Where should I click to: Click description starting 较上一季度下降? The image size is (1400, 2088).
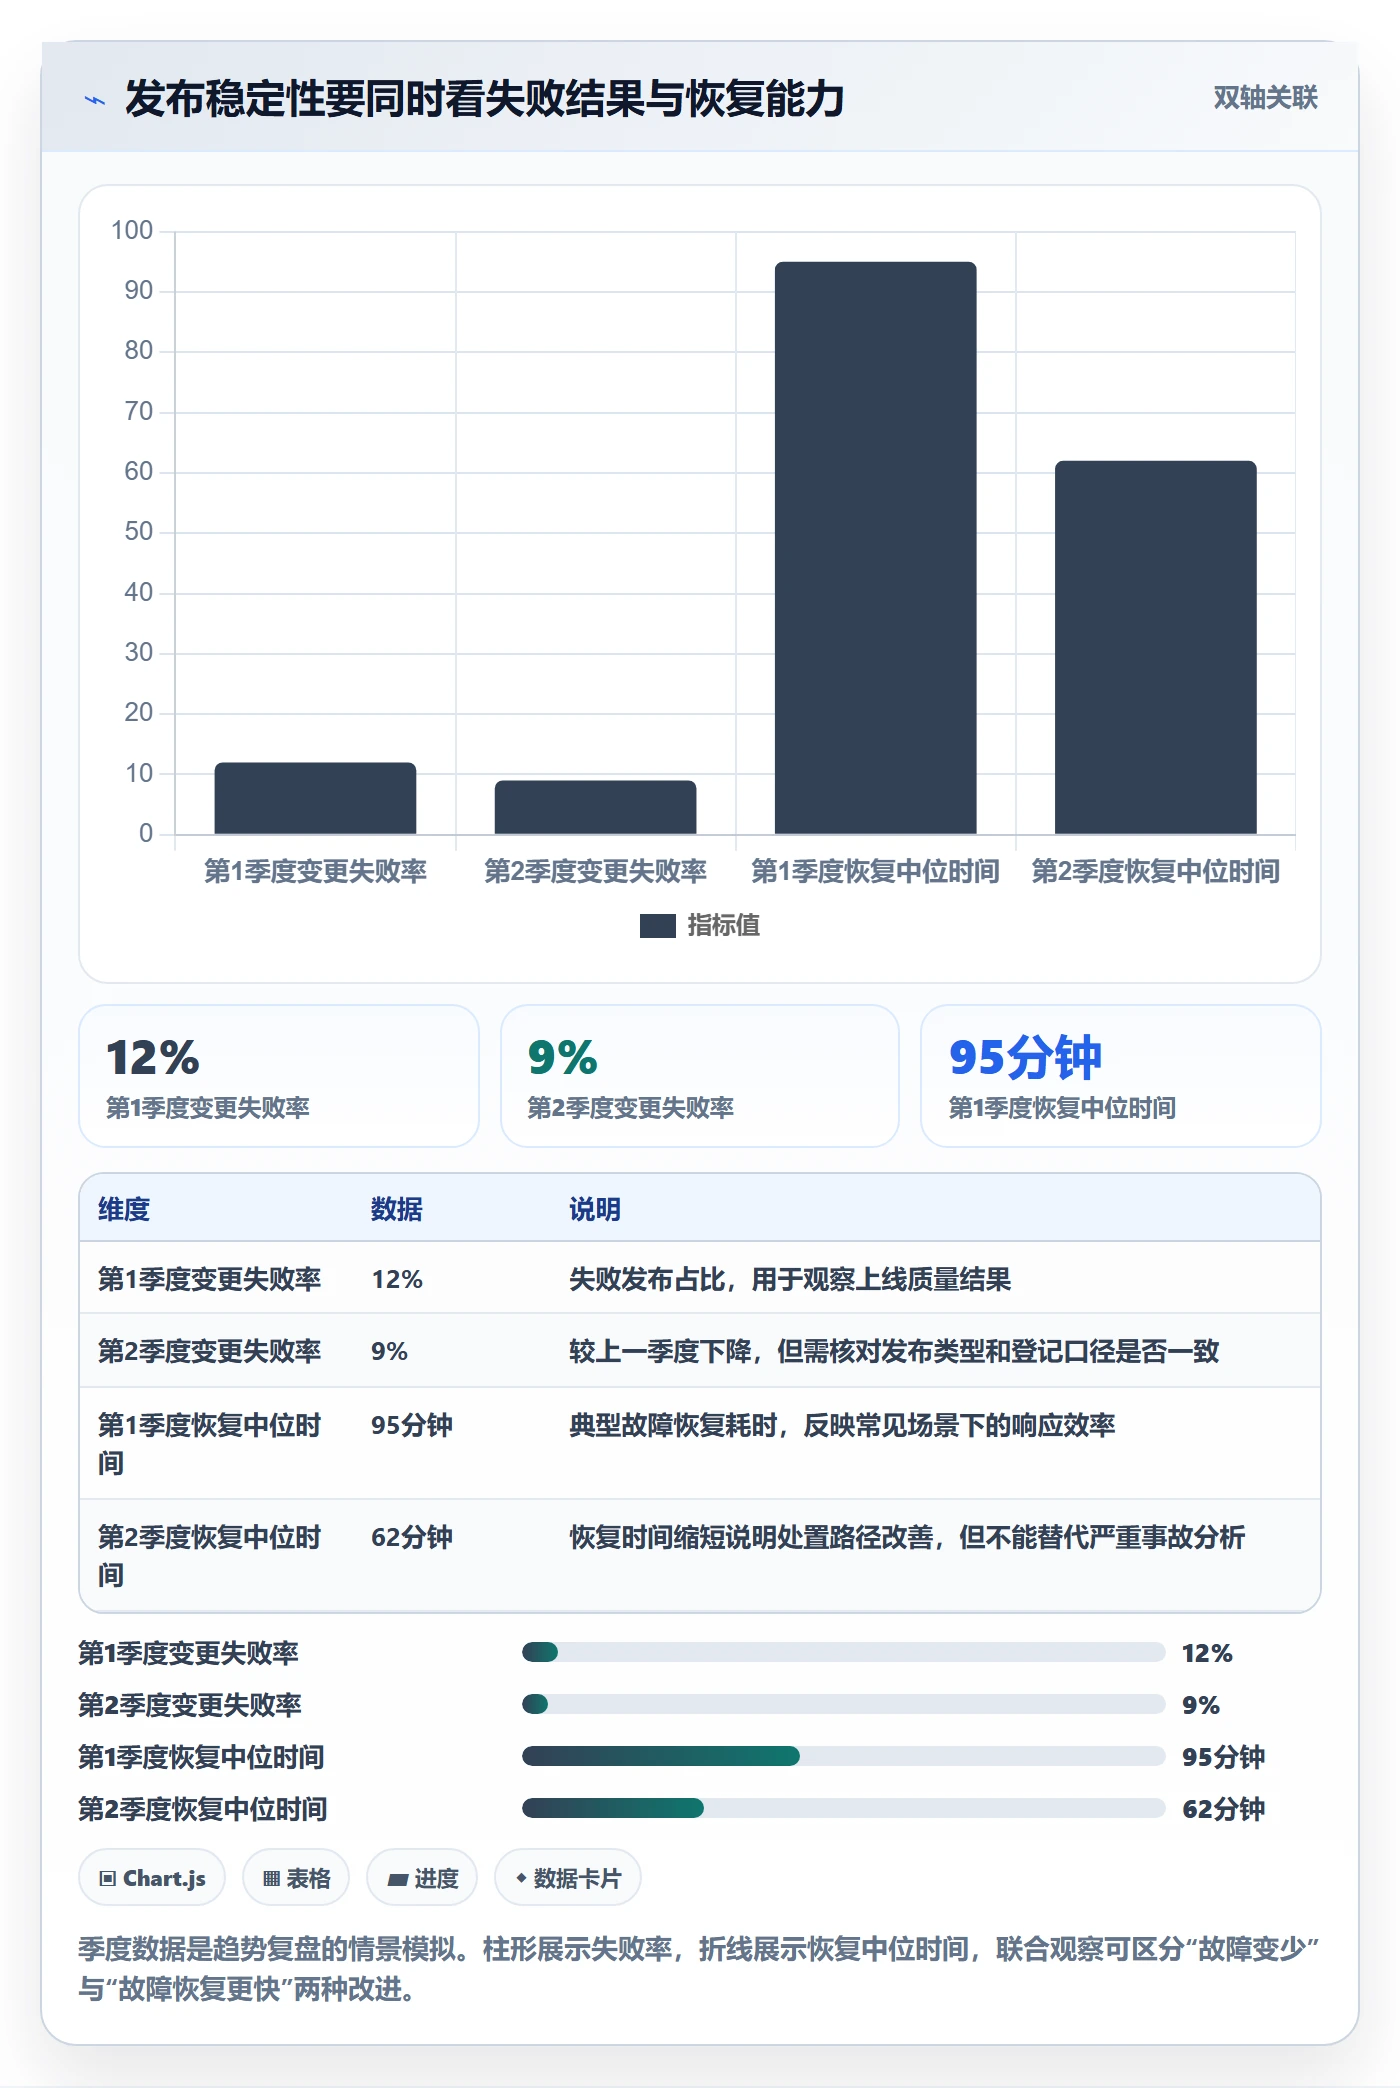coord(894,1351)
